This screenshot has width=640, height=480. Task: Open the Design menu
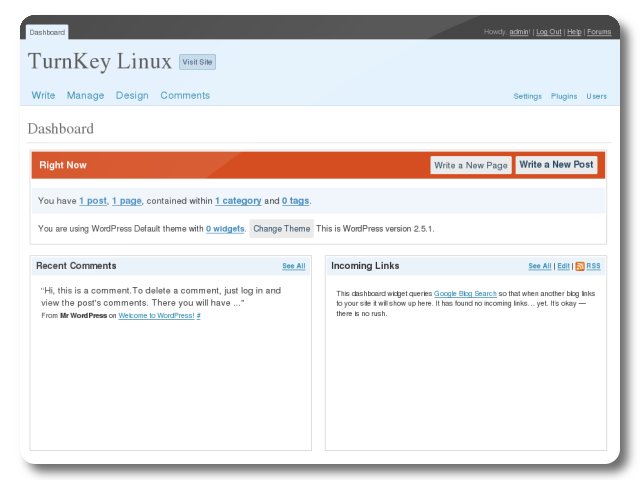point(132,96)
